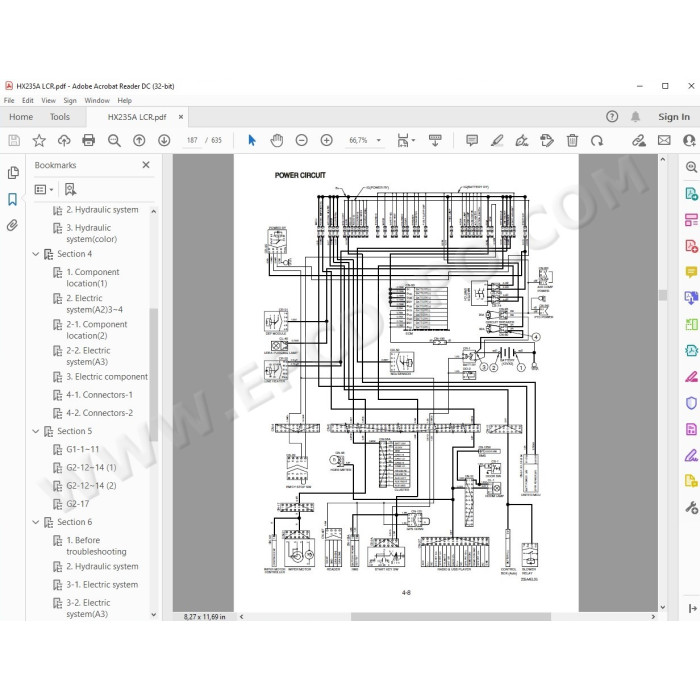
Task: Switch to the Tools tab
Action: click(x=60, y=117)
